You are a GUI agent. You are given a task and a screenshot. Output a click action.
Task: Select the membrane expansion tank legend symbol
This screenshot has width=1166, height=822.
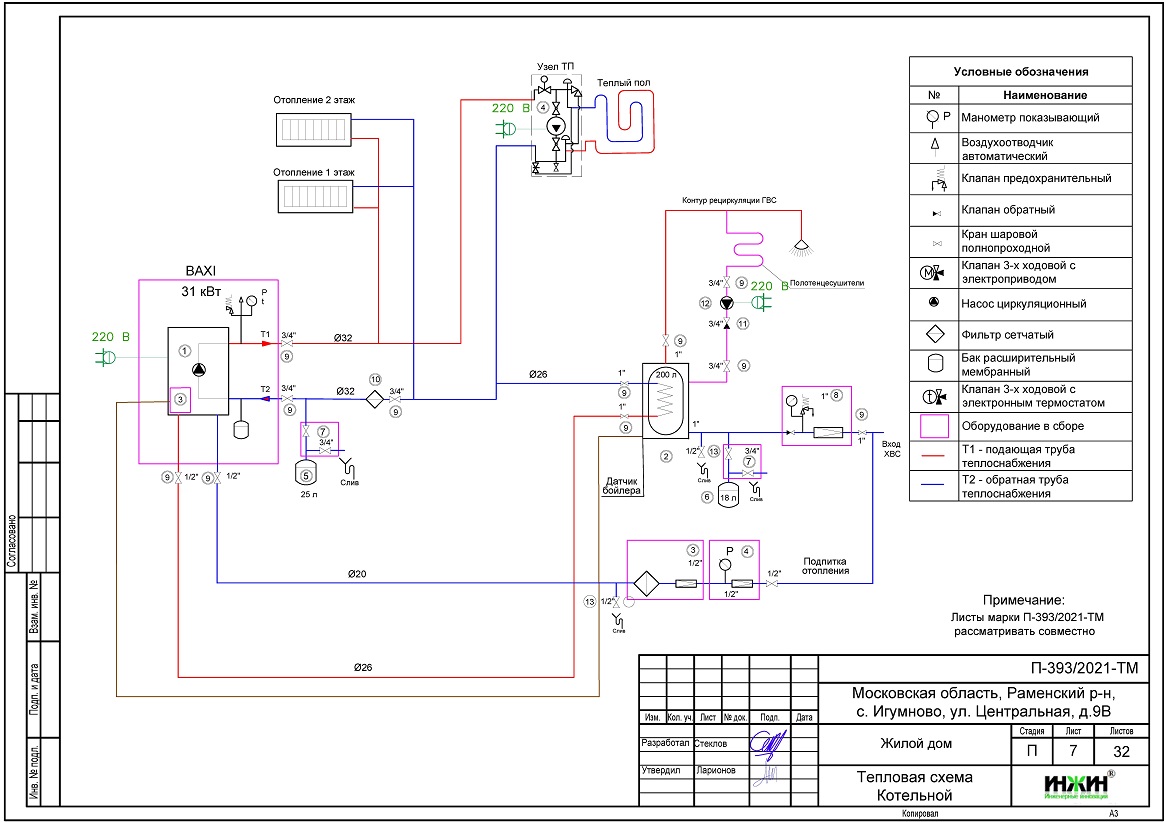[x=934, y=363]
